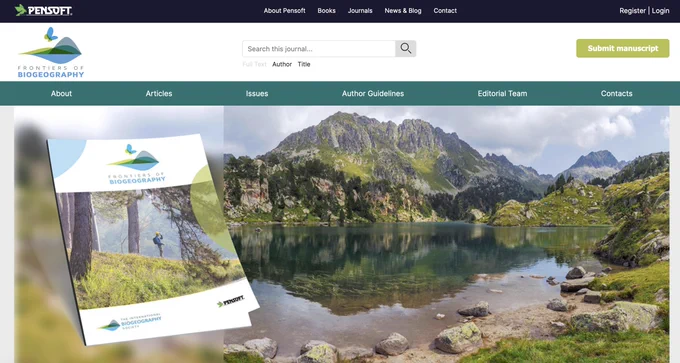The height and width of the screenshot is (363, 680).
Task: Click the Pensoft logo in top bar
Action: click(43, 10)
